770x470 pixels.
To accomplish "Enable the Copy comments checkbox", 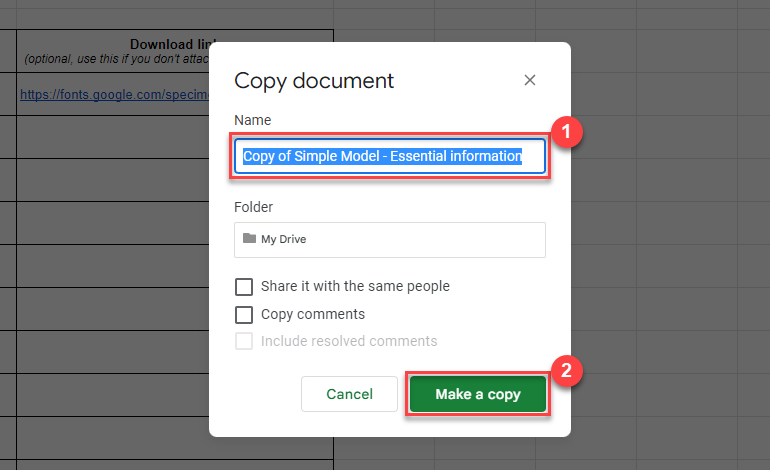I will 244,315.
